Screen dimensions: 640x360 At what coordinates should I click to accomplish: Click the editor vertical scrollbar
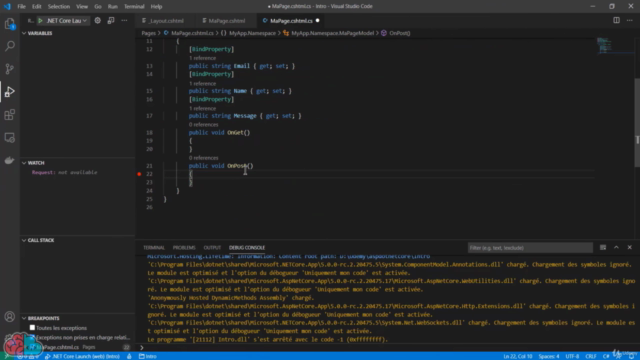[x=637, y=122]
